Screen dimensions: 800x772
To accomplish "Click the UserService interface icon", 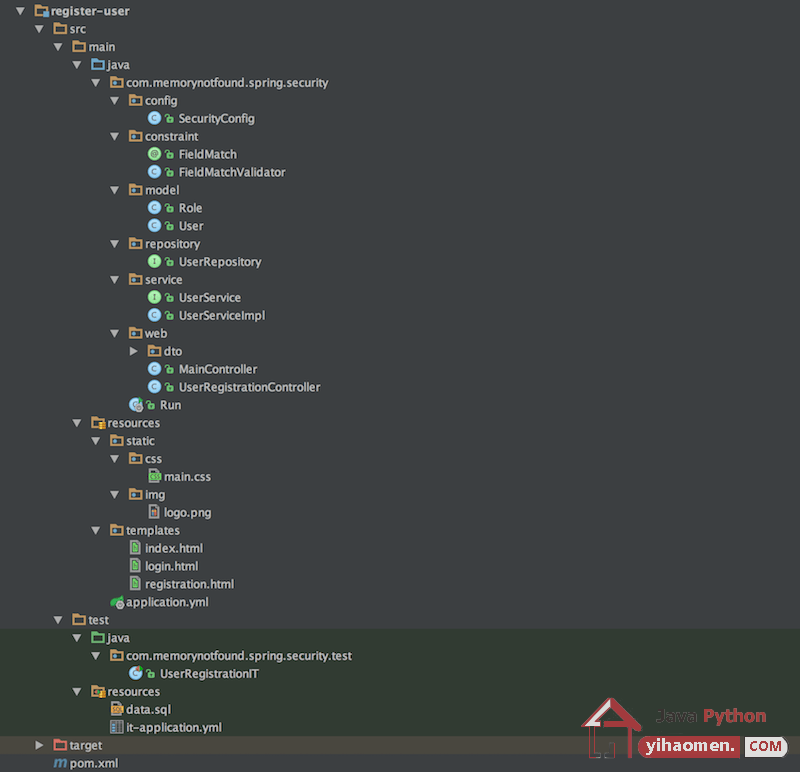I will coord(154,297).
